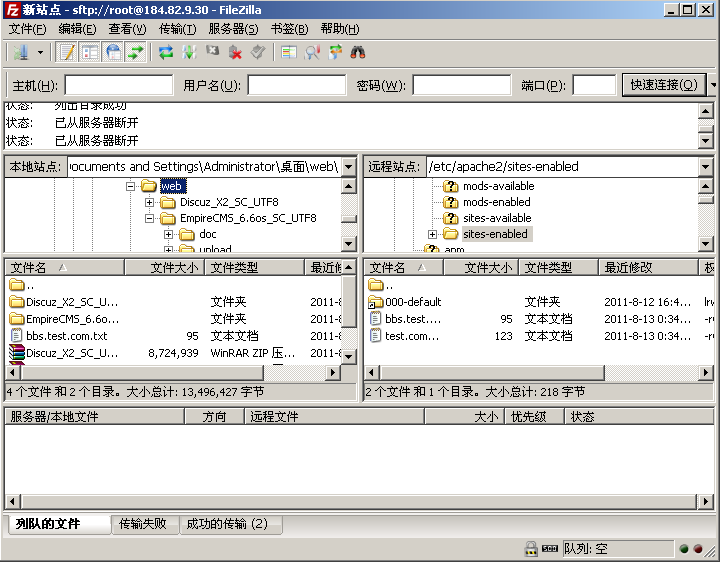
Task: Open the 远程站点 path dropdown
Action: pos(705,167)
